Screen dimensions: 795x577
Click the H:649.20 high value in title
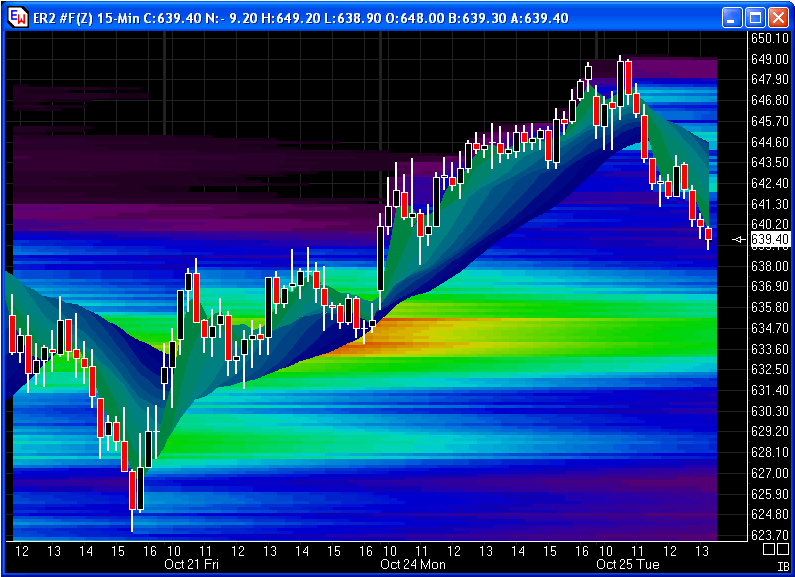(x=291, y=18)
